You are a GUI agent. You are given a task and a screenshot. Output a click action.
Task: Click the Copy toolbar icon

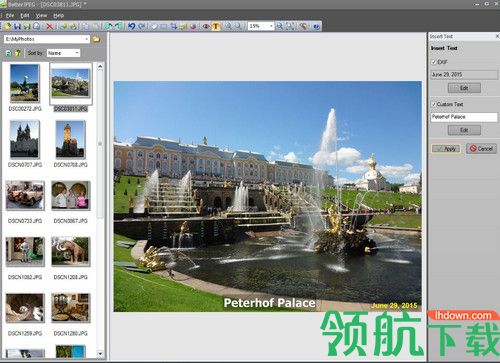pyautogui.click(x=86, y=26)
